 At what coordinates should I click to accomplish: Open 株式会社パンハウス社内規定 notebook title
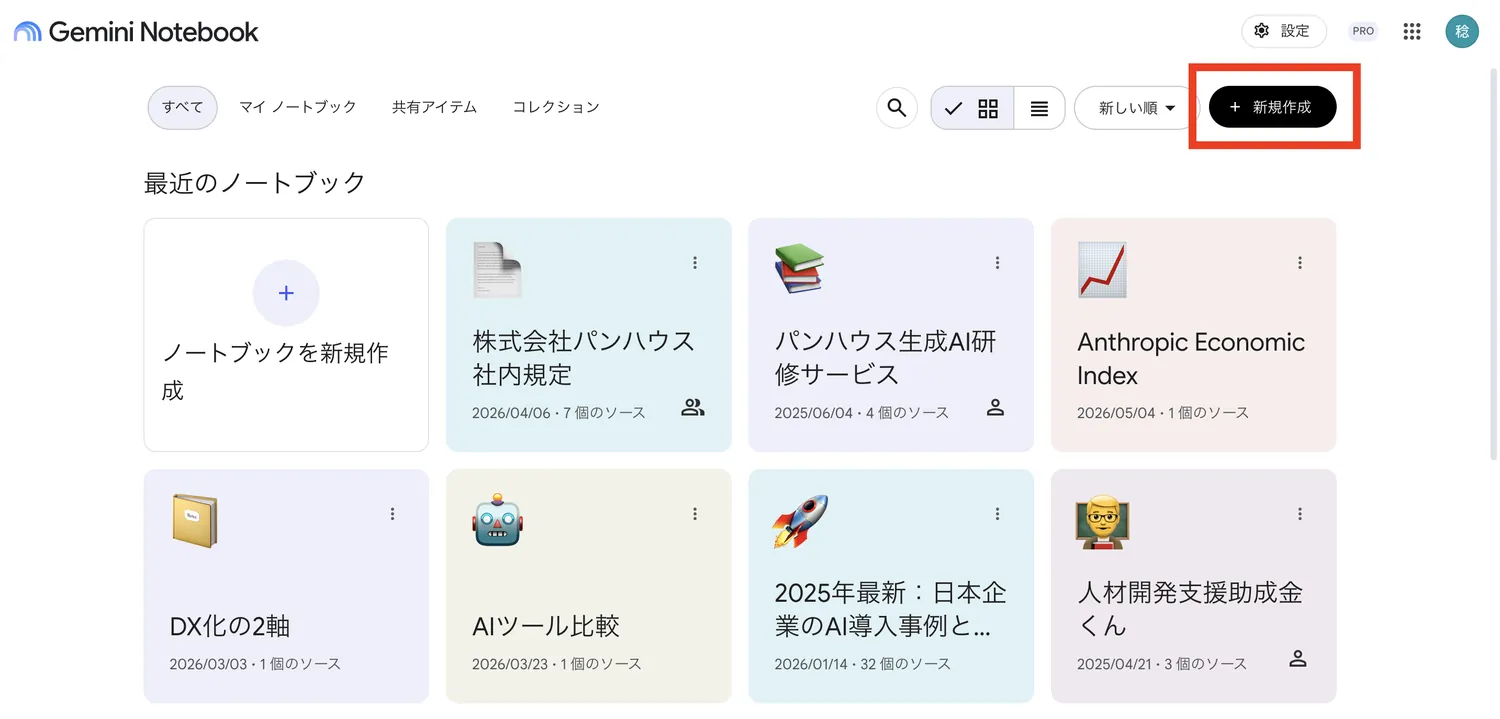(x=584, y=358)
